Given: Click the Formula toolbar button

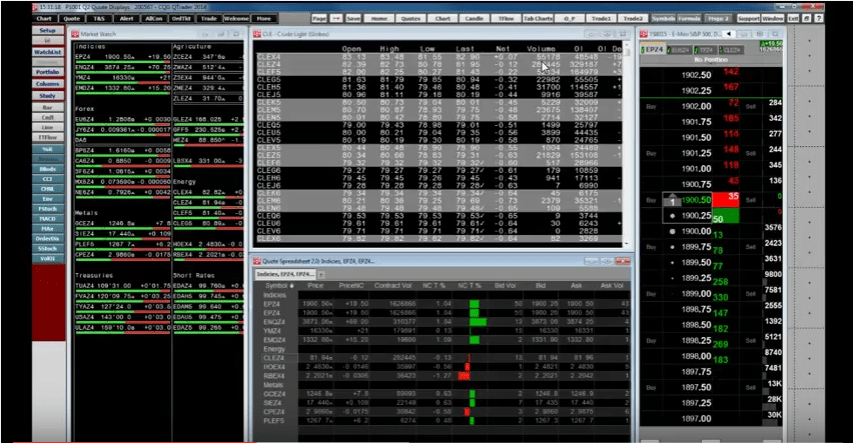Looking at the screenshot, I should point(689,19).
